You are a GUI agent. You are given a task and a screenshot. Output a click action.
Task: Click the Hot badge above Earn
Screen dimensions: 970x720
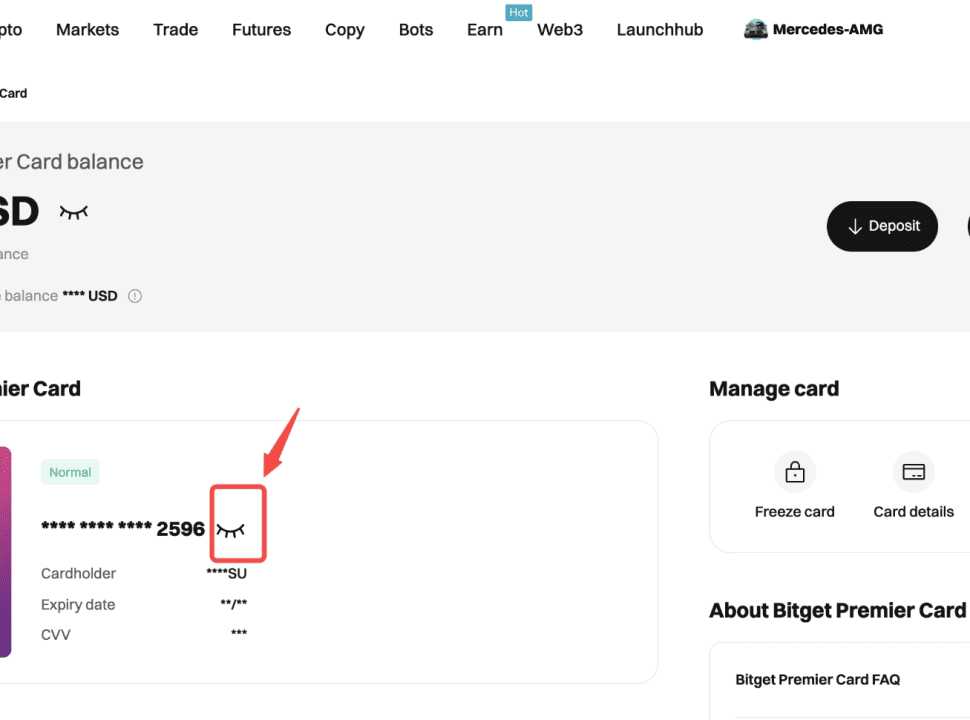(518, 13)
